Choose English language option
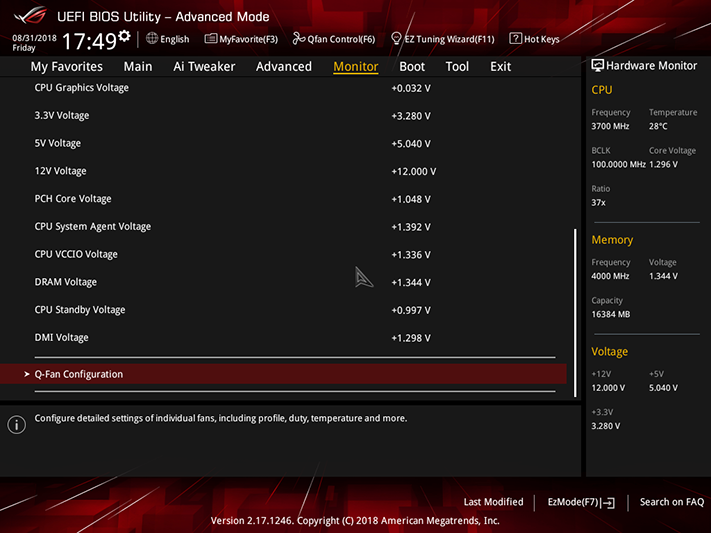 (175, 39)
